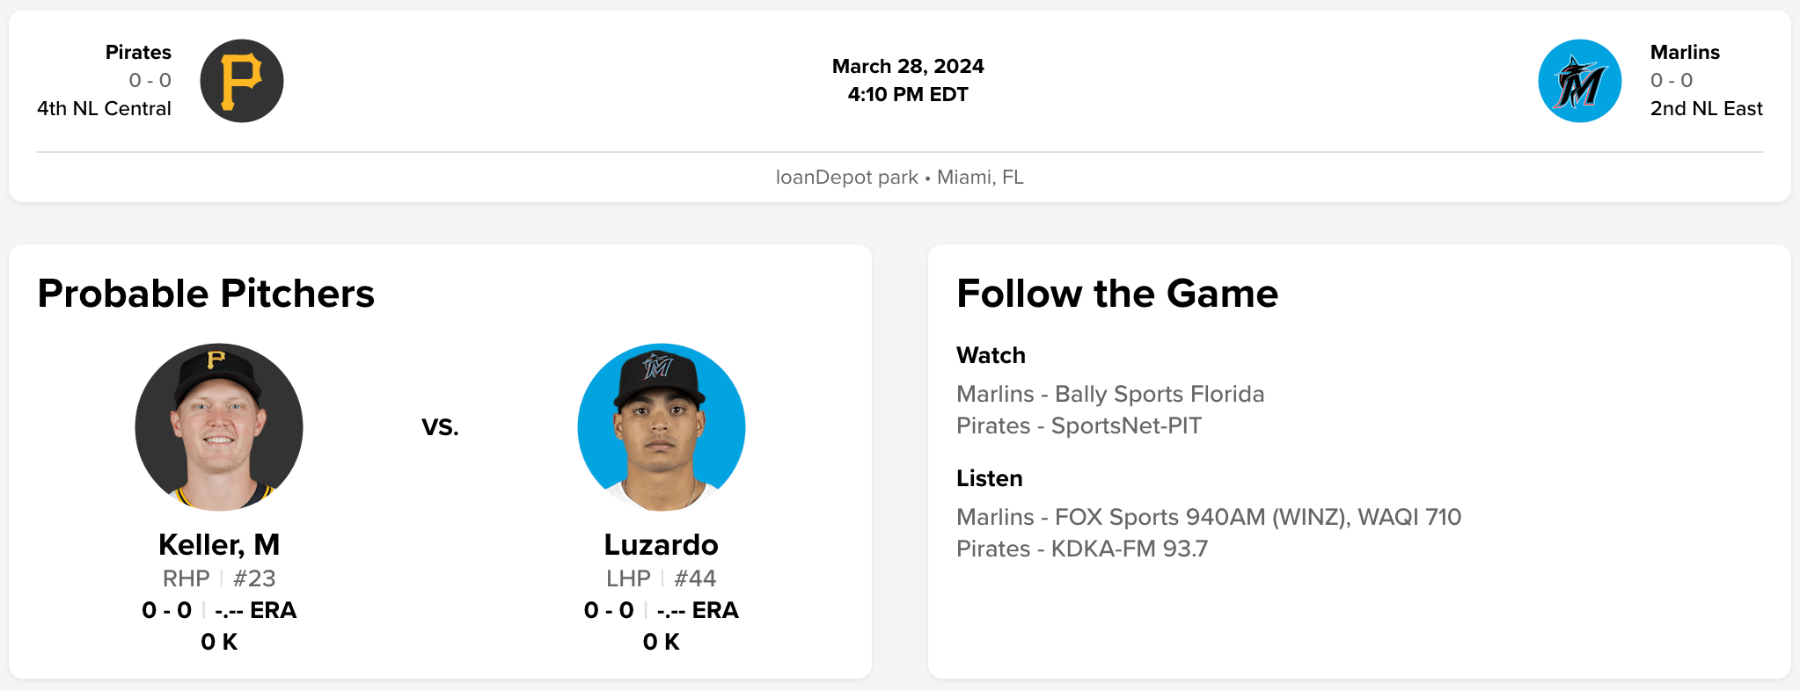Click Luzardo's LHP #44 details
The height and width of the screenshot is (691, 1800).
pos(661,578)
